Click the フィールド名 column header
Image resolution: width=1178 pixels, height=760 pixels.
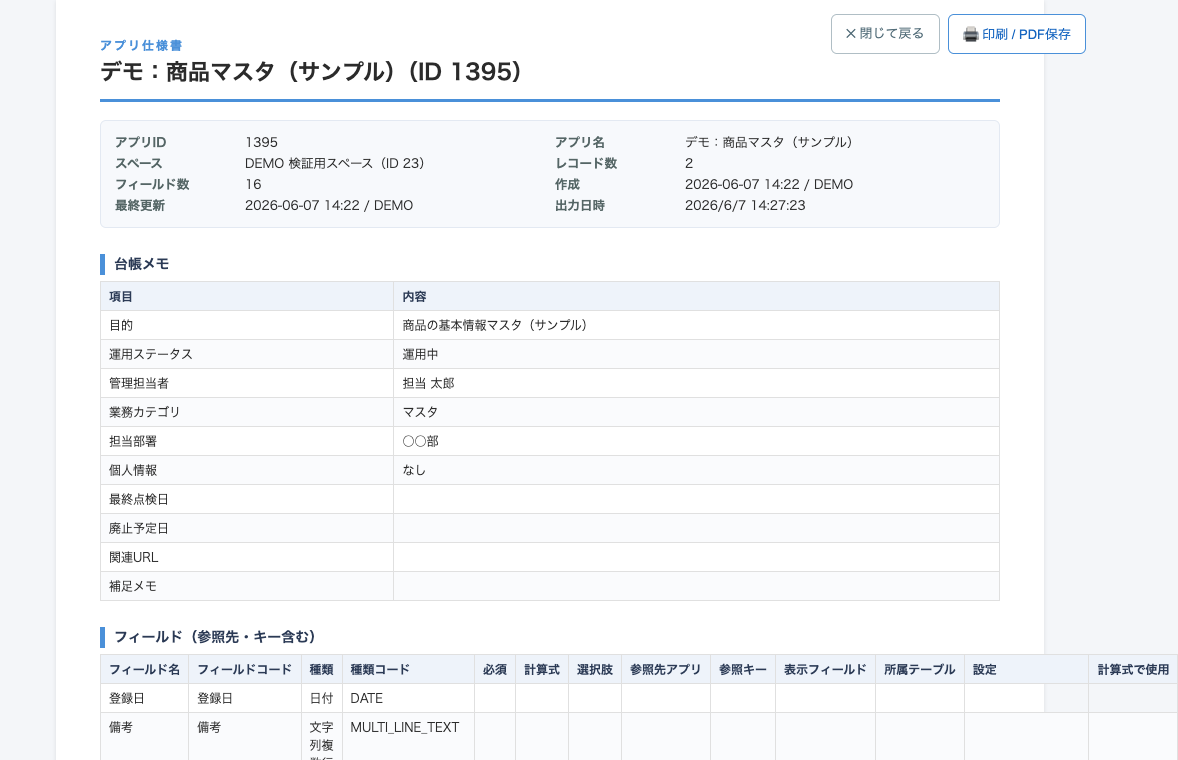tap(144, 669)
